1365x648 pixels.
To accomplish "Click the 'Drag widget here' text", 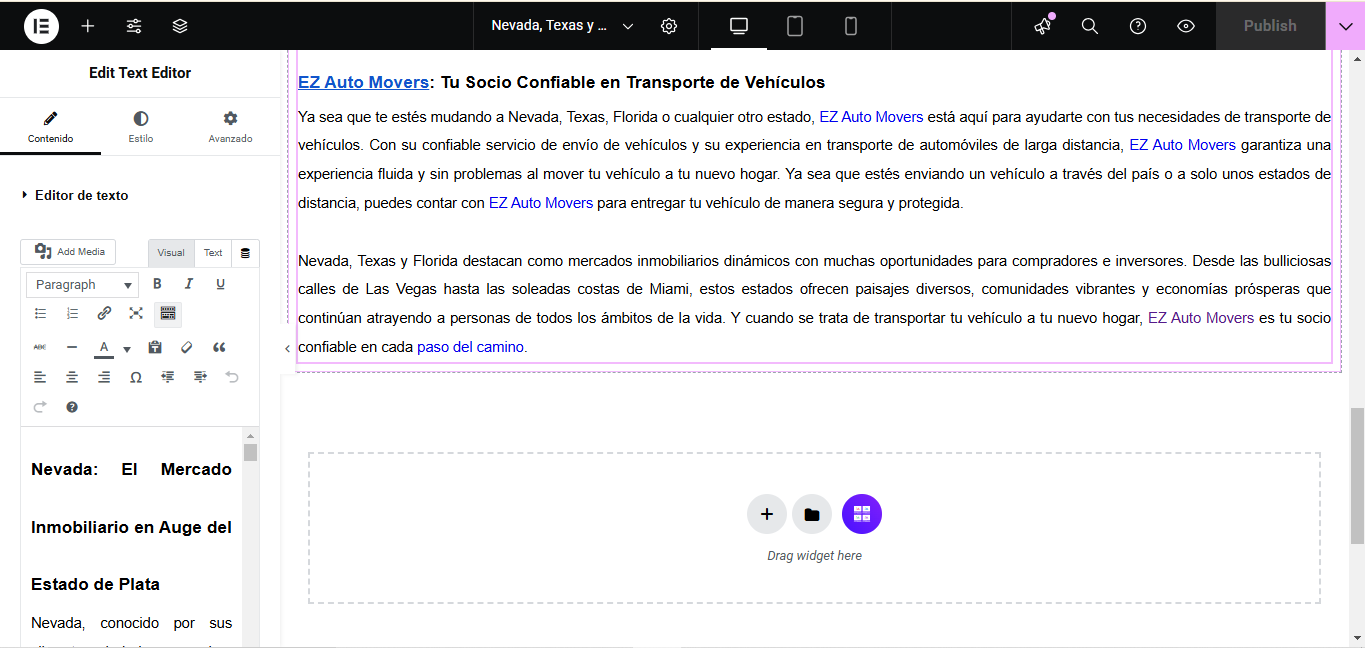I will click(814, 556).
